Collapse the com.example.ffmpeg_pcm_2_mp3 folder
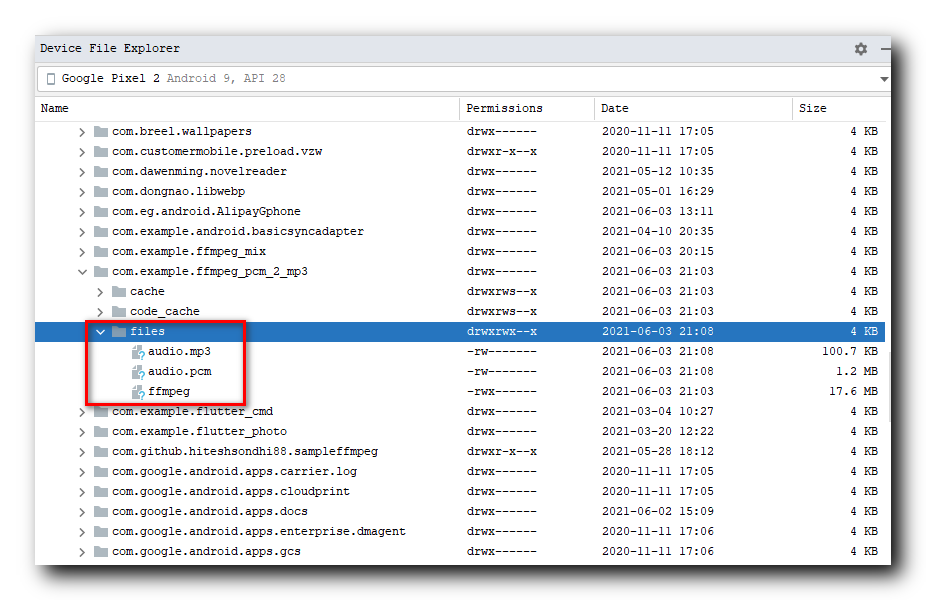926x600 pixels. coord(82,272)
